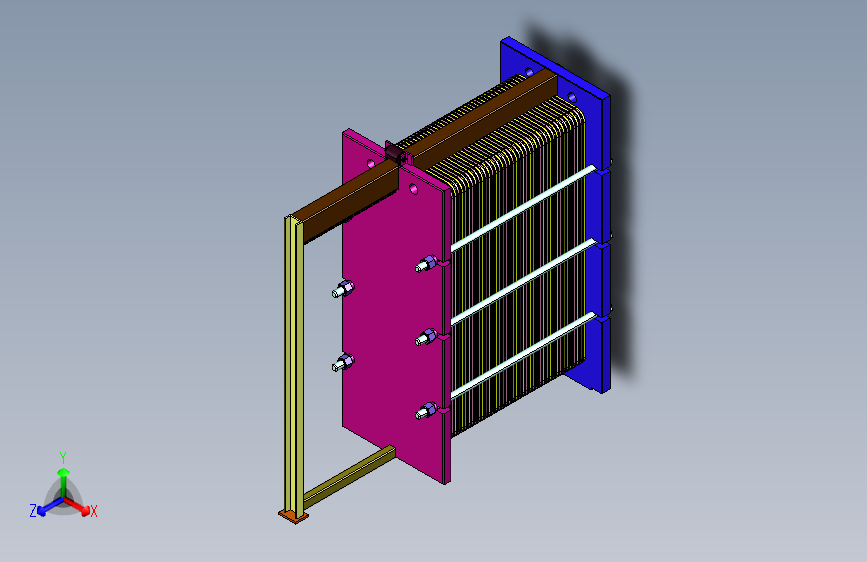Select the yellow vertical support column

pos(294,365)
